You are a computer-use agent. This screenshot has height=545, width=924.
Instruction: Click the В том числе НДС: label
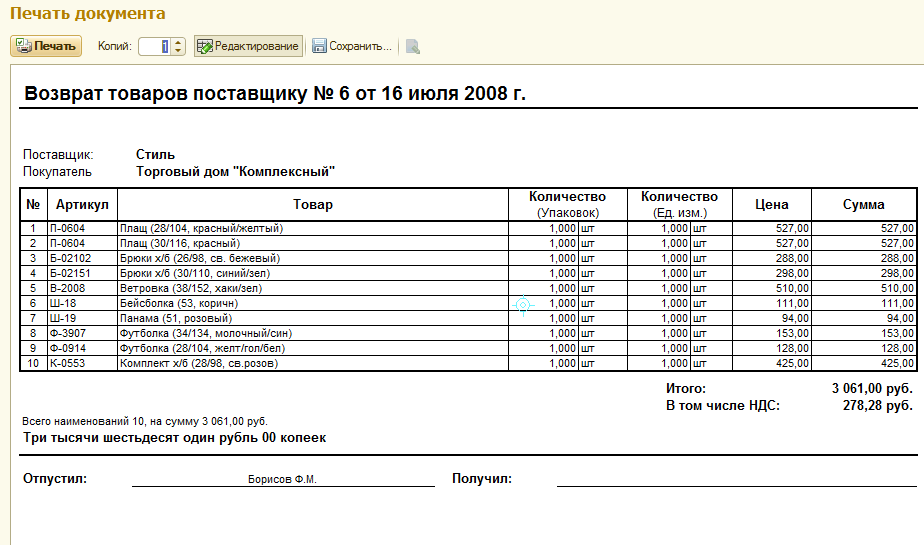(722, 405)
